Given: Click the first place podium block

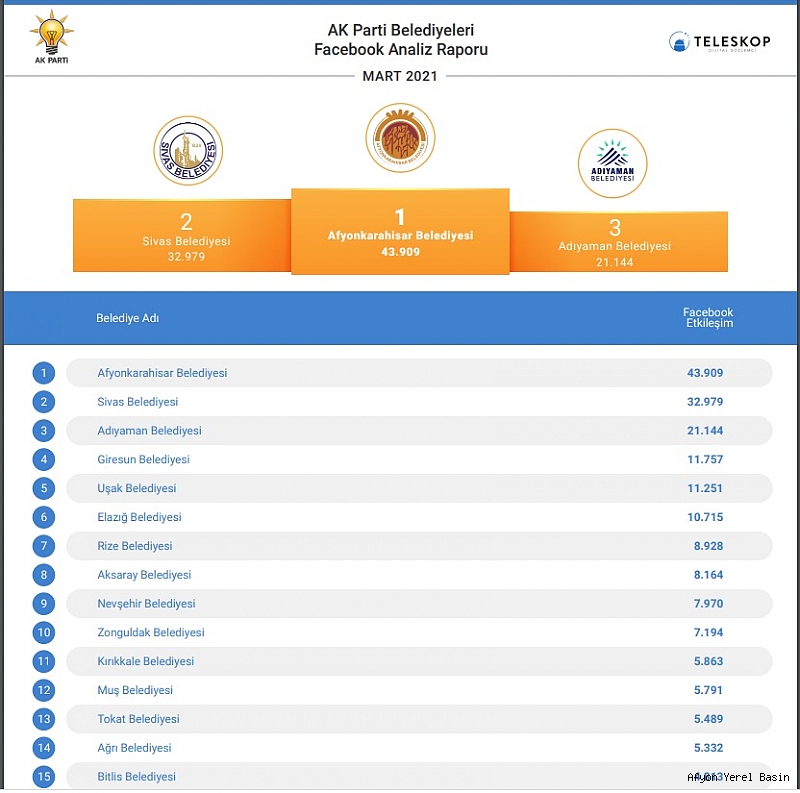Looking at the screenshot, I should [x=400, y=231].
